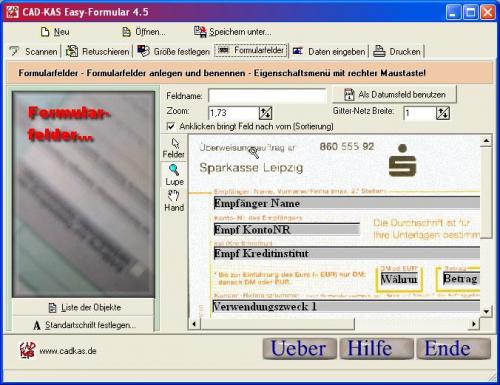The height and width of the screenshot is (385, 500).
Task: Click the Ueber button
Action: [299, 349]
